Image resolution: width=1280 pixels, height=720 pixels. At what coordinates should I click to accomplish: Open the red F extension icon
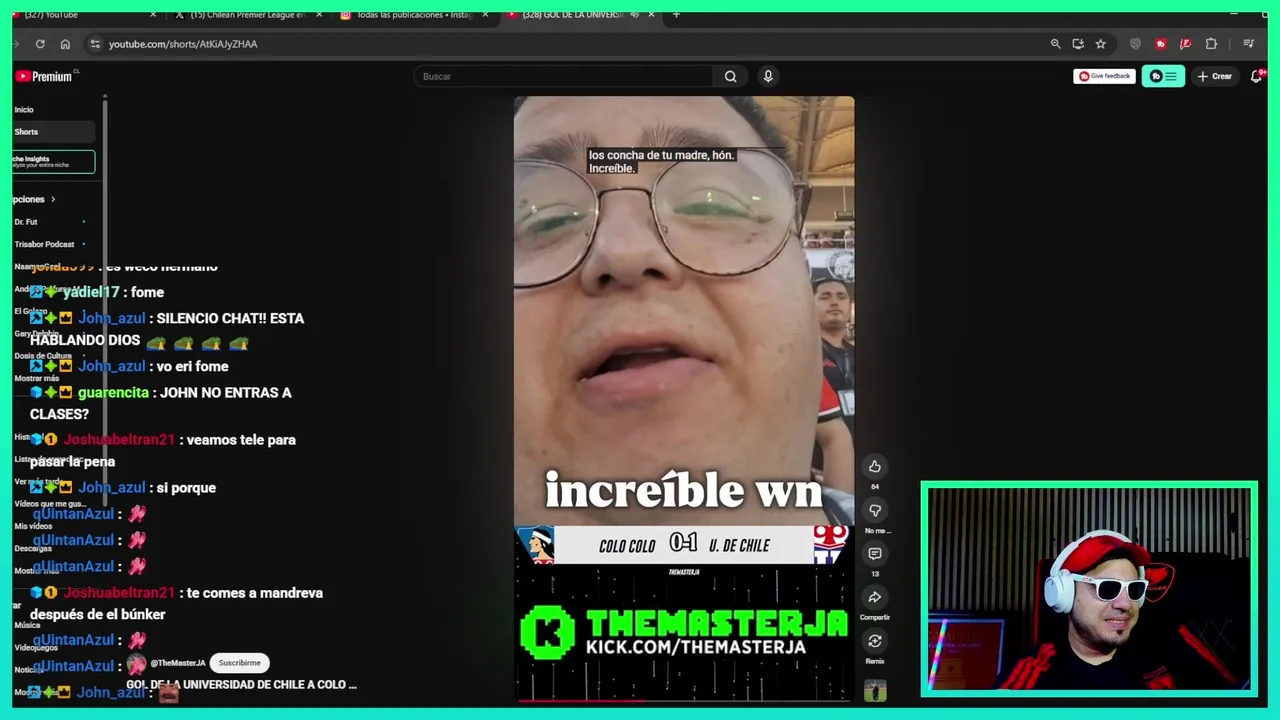pyautogui.click(x=1185, y=44)
